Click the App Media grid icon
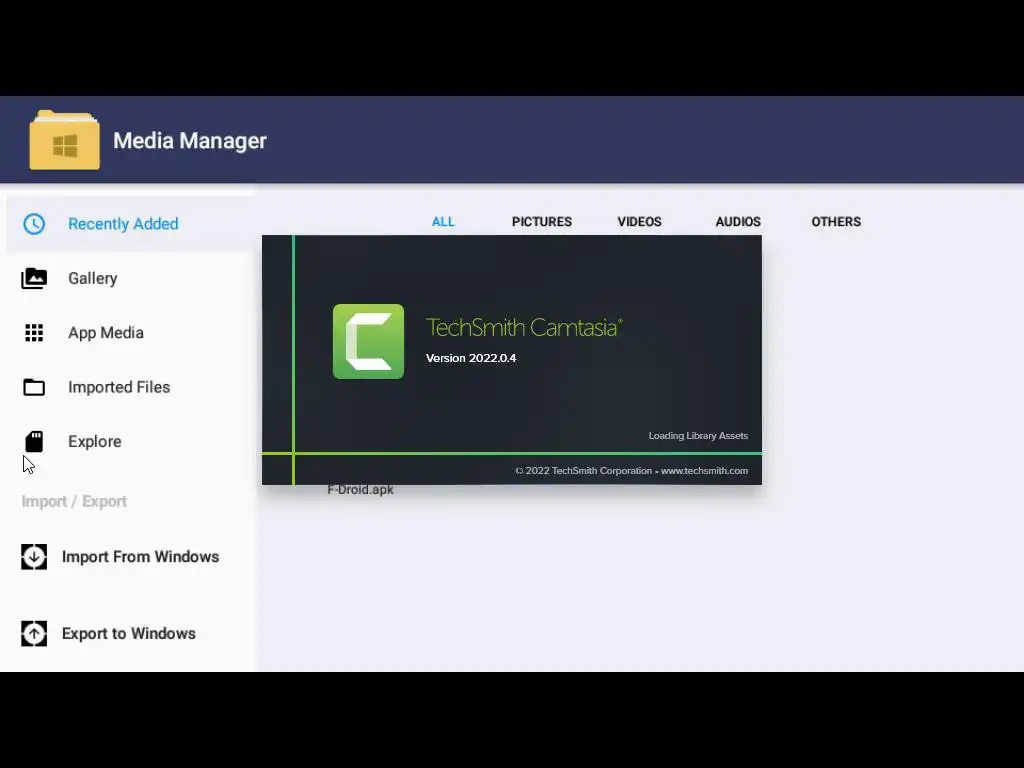The width and height of the screenshot is (1024, 768). 34,332
